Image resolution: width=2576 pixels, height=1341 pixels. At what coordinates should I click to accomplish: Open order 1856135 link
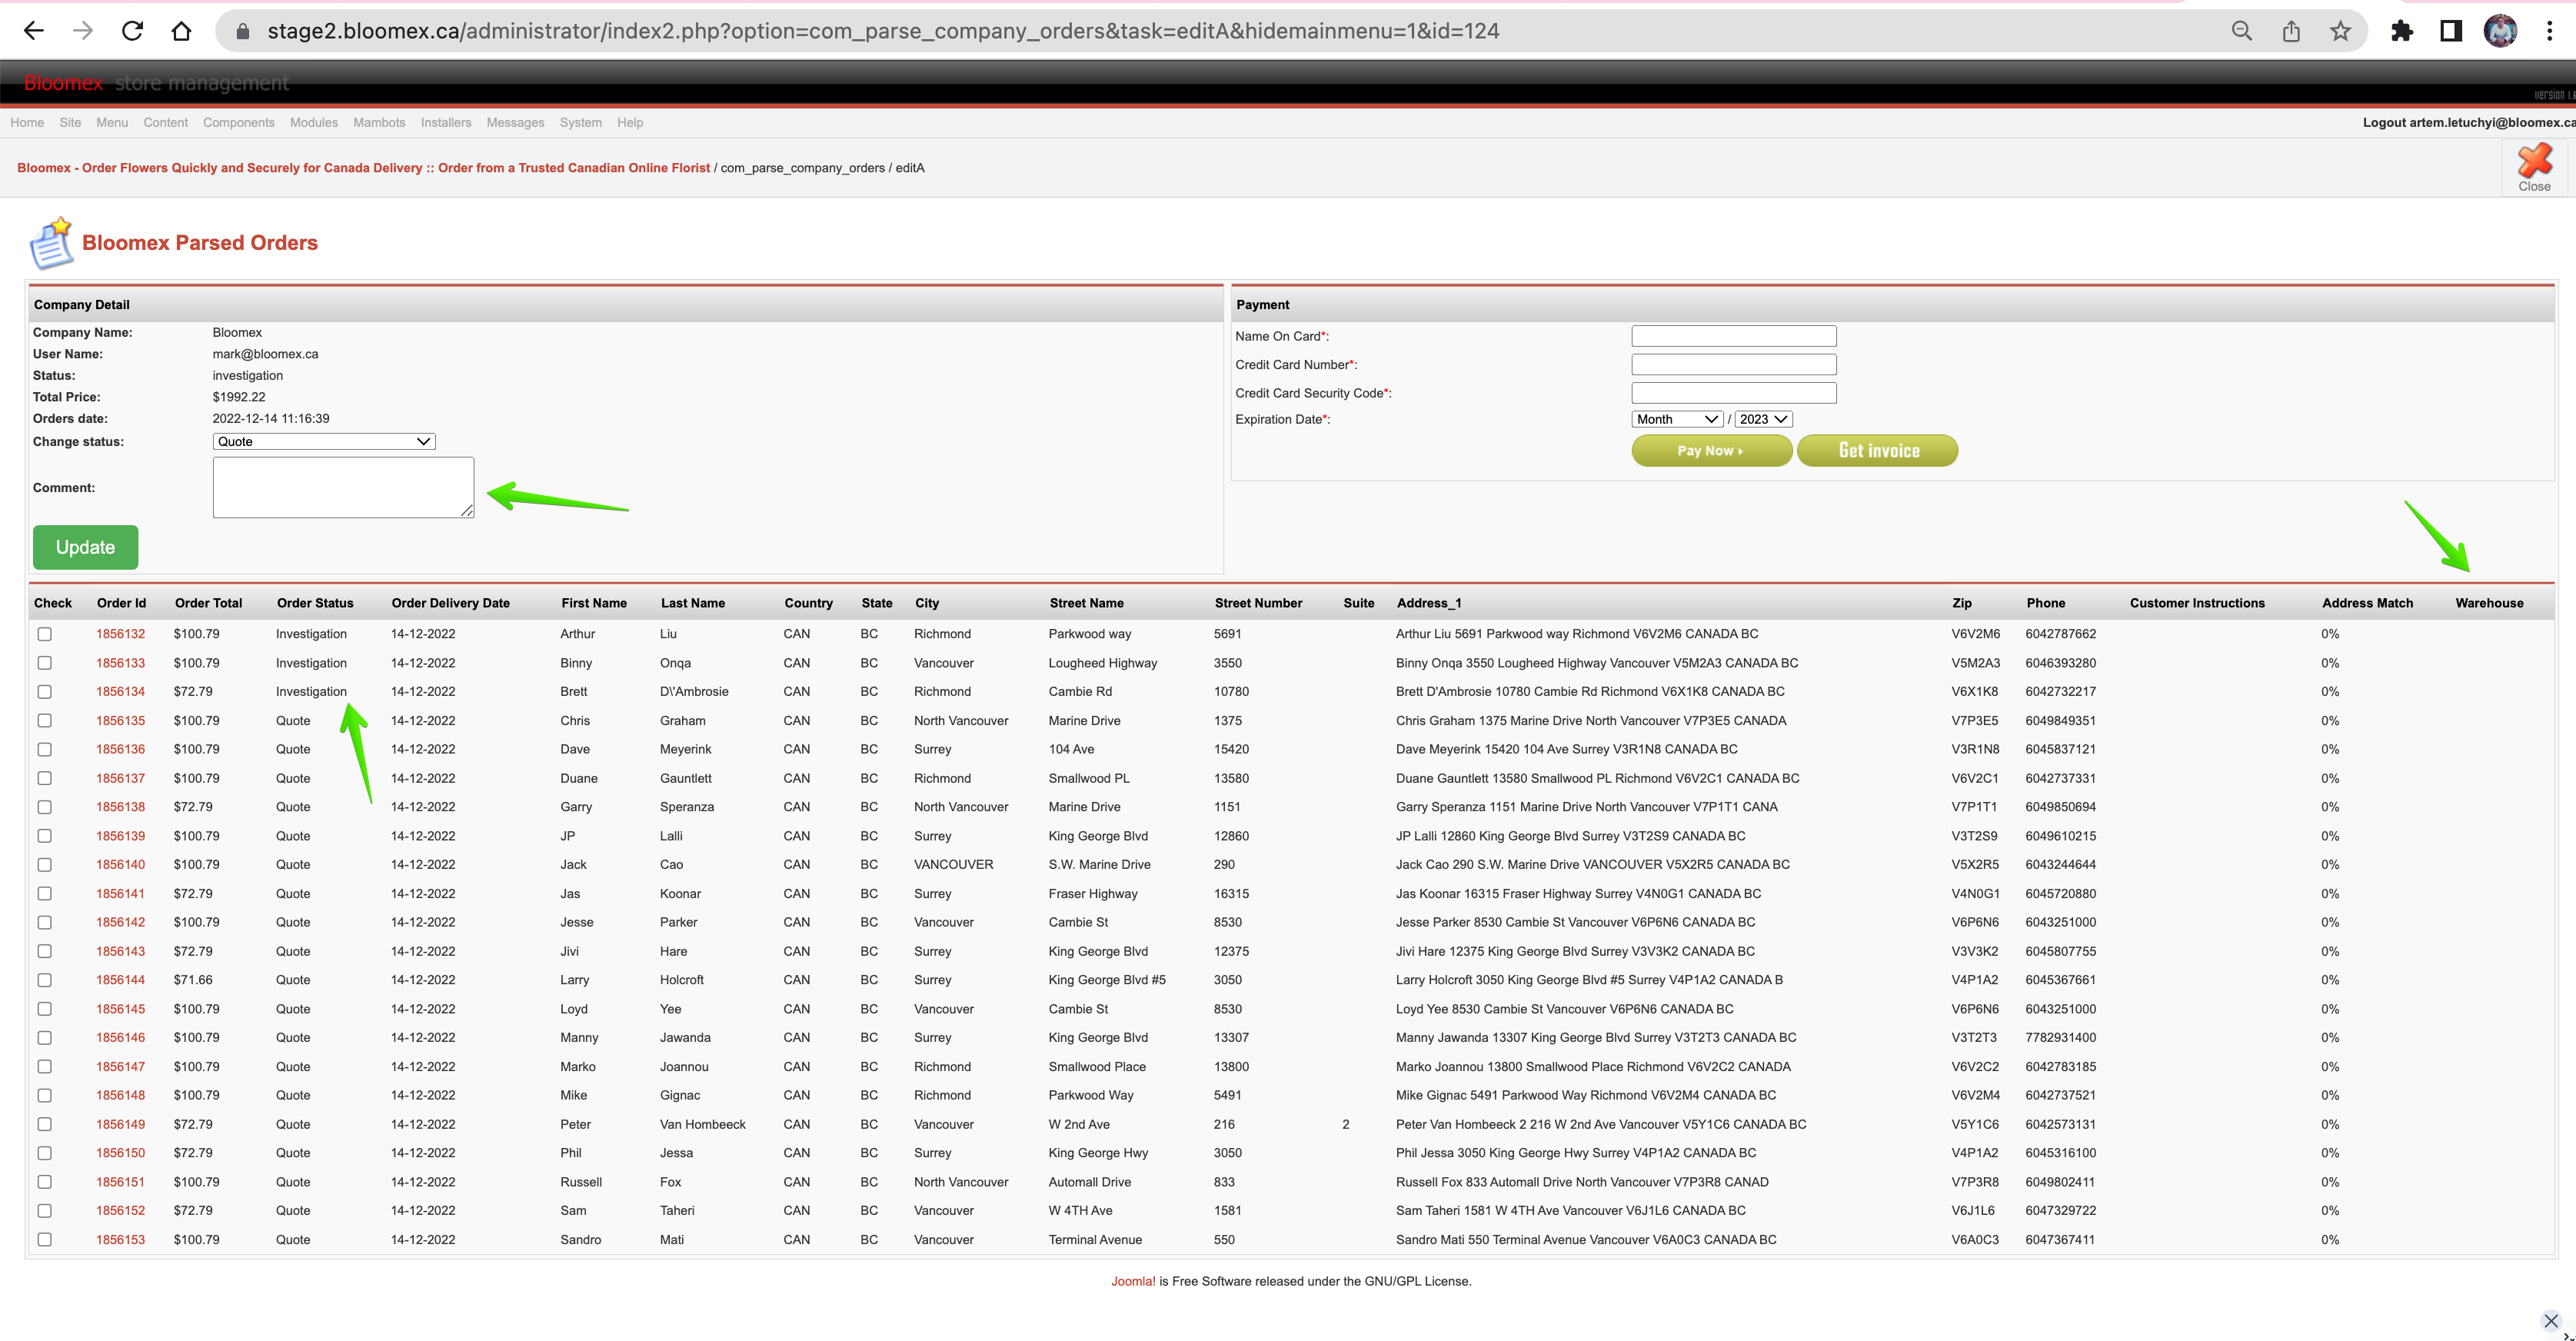(x=120, y=721)
